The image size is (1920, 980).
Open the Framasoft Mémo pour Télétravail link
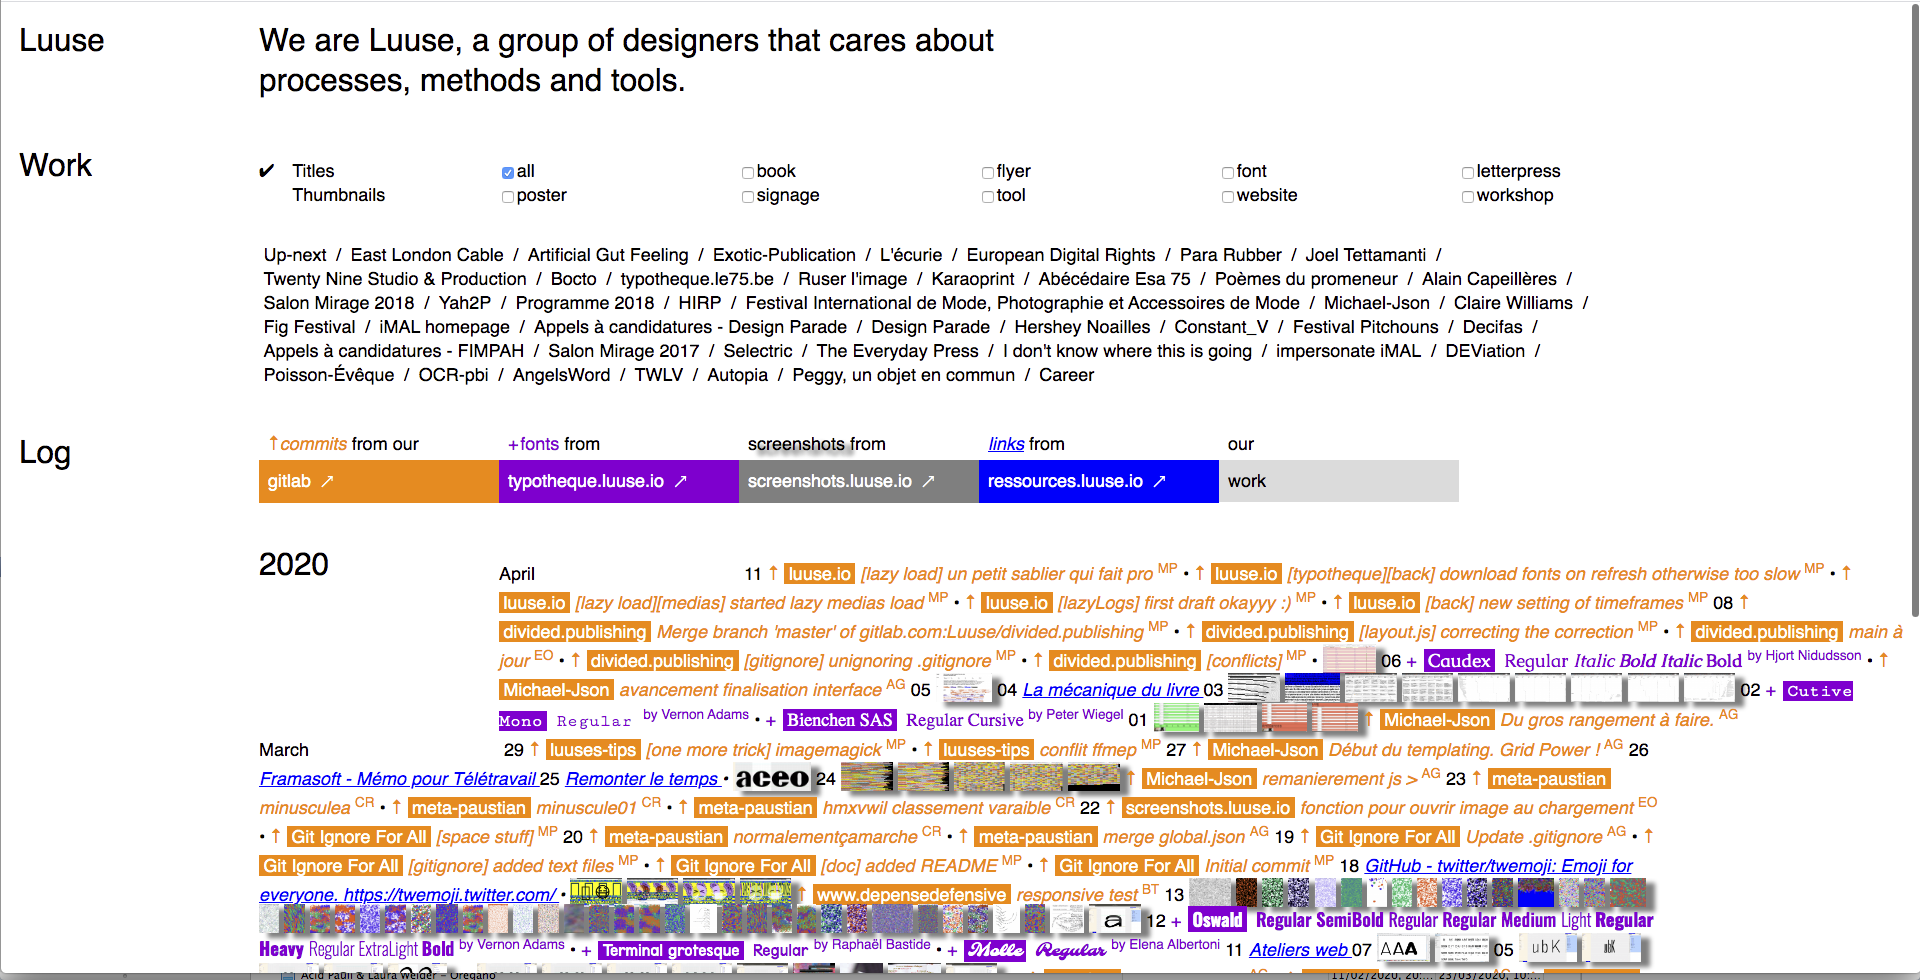pos(398,778)
